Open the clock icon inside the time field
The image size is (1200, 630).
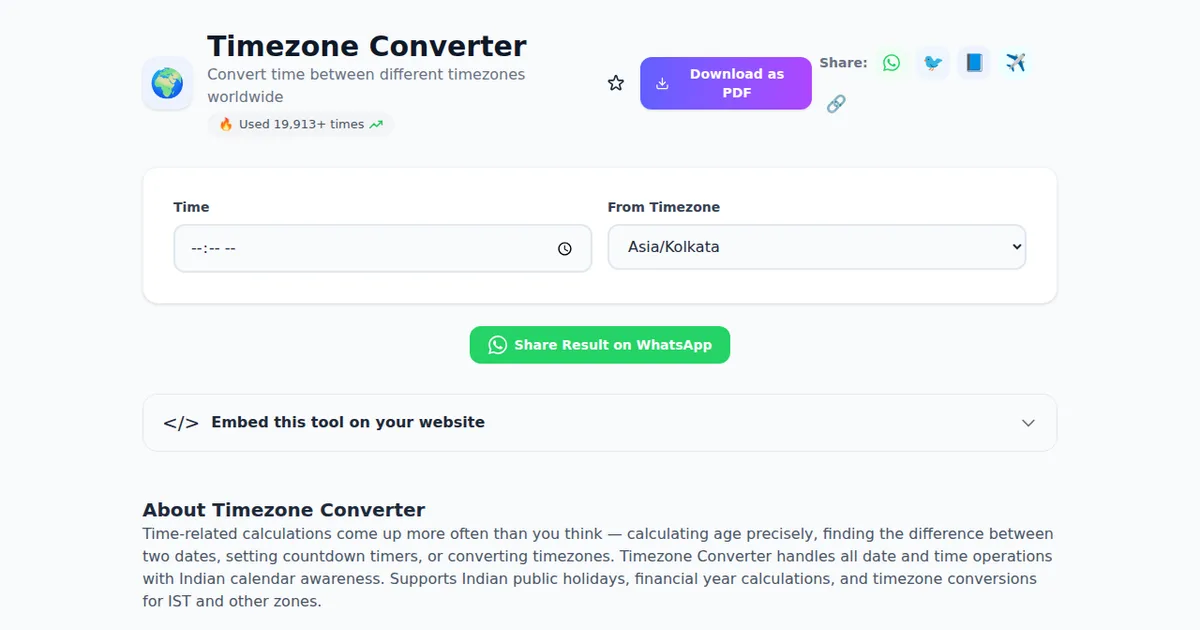(564, 248)
